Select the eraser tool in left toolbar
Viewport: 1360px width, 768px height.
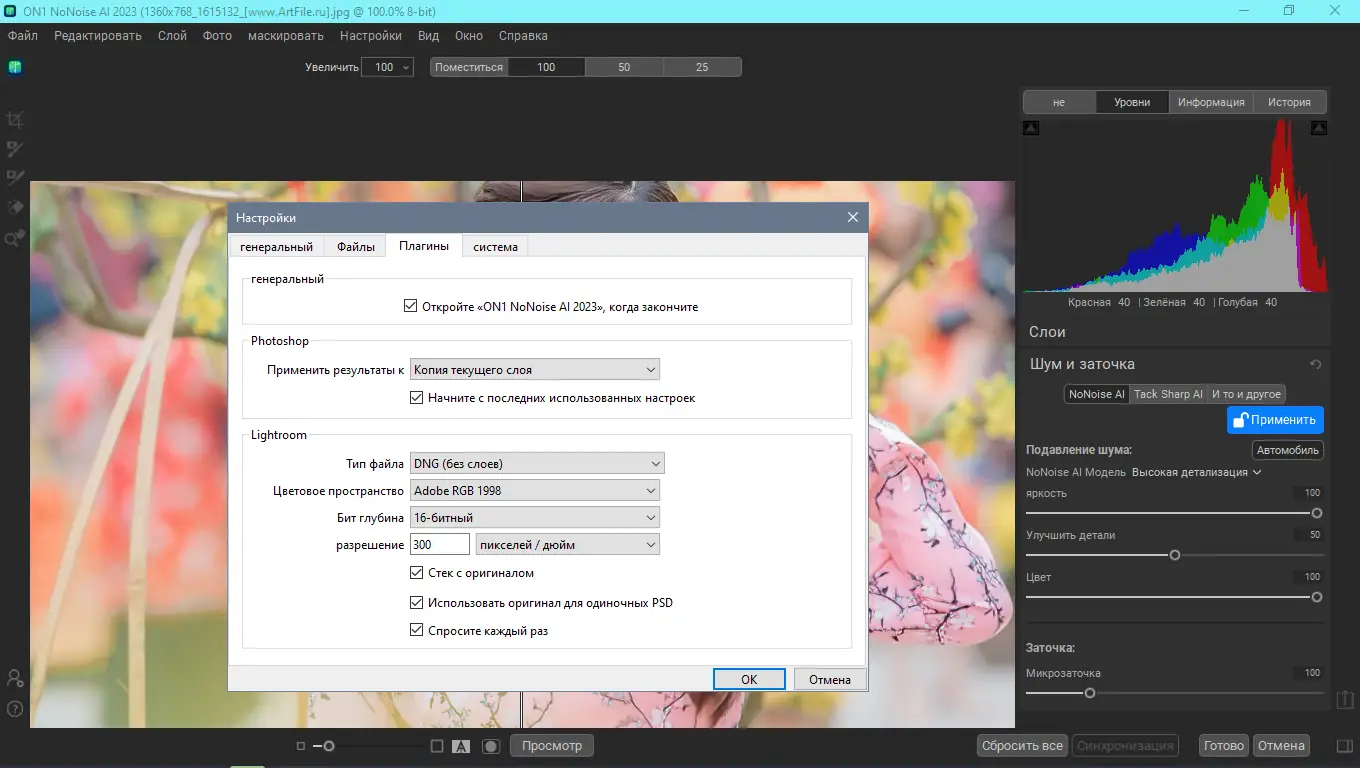(x=15, y=208)
